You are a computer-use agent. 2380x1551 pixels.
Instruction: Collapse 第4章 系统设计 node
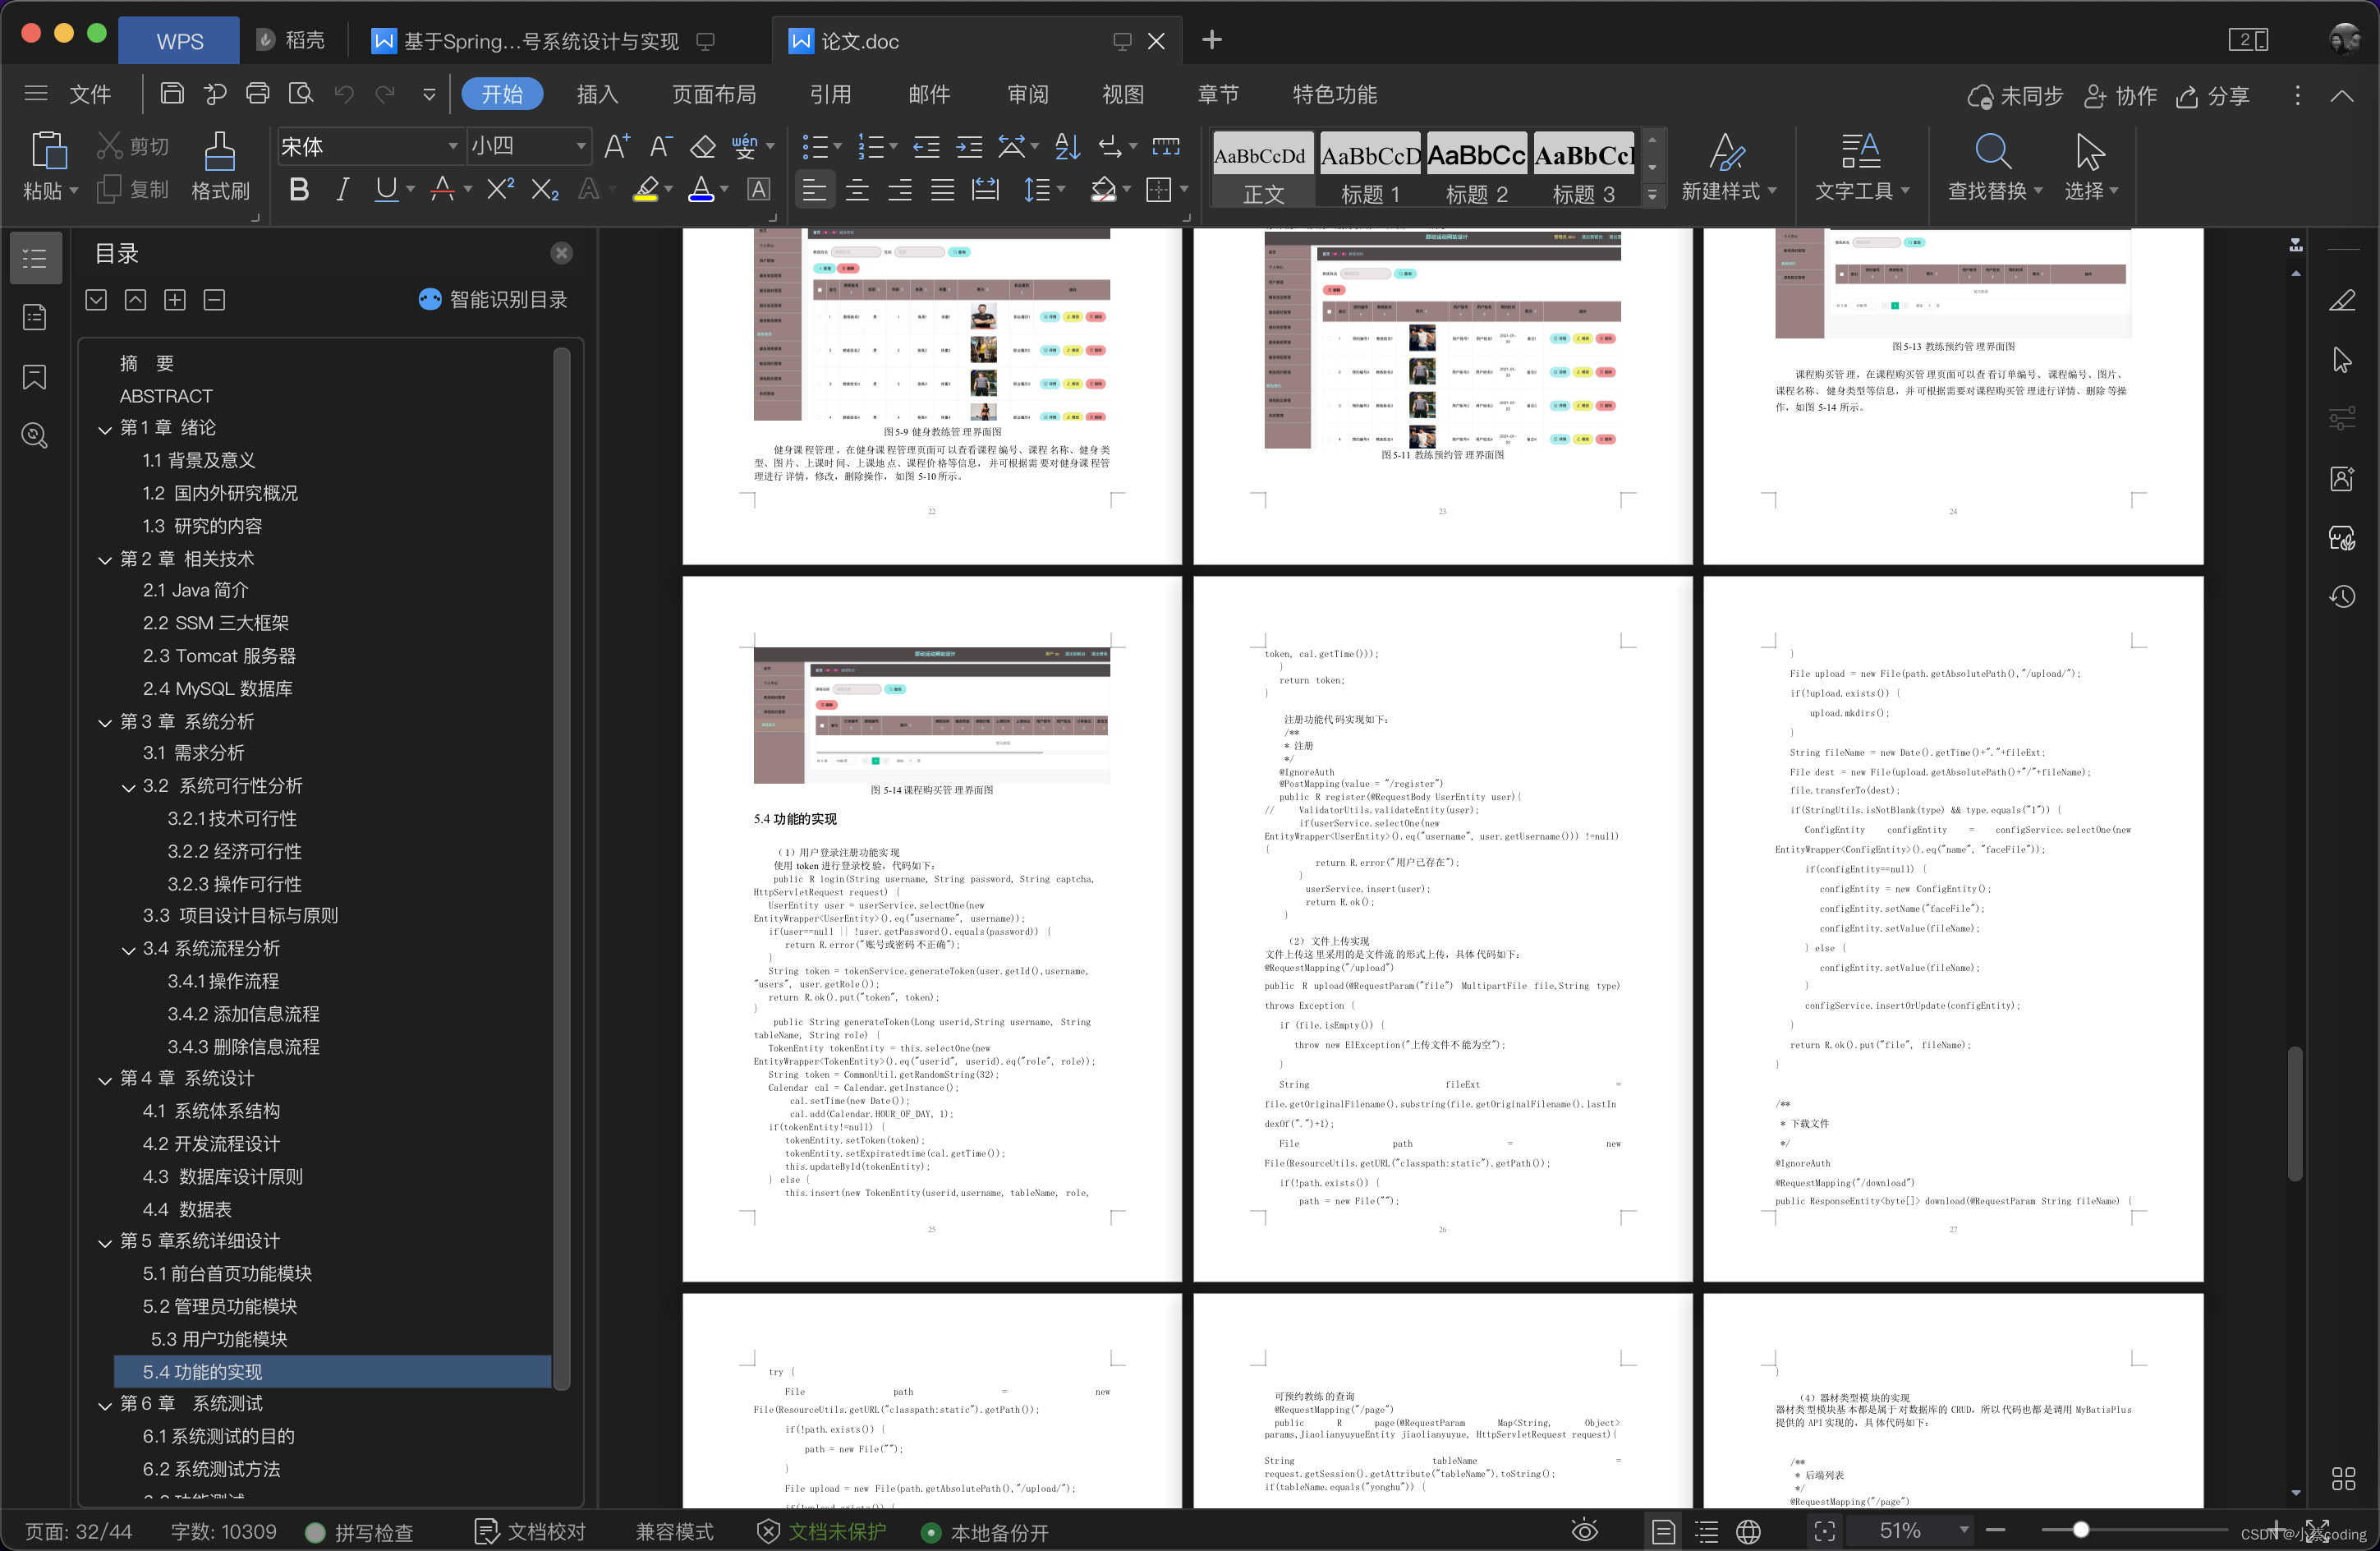pyautogui.click(x=104, y=1080)
